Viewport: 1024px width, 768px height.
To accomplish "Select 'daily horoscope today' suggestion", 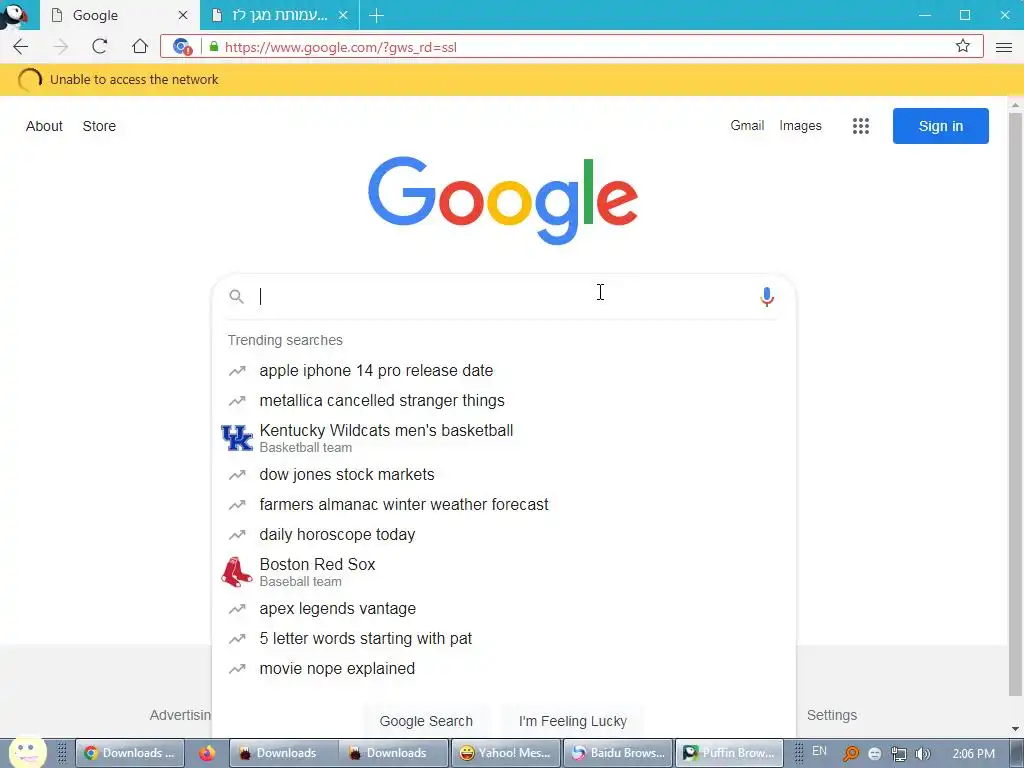I will point(503,534).
